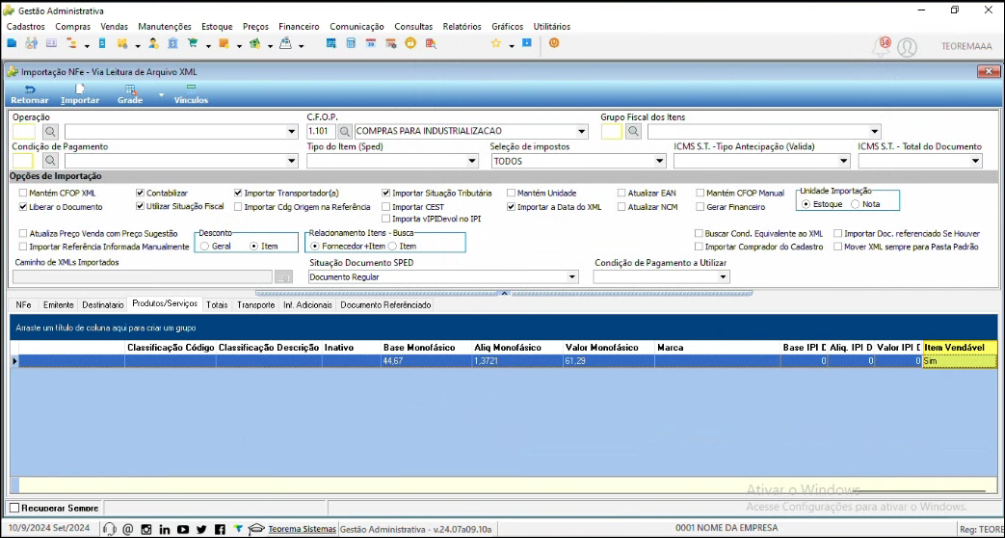
Task: Click the calendar toolbar icon
Action: (370, 44)
